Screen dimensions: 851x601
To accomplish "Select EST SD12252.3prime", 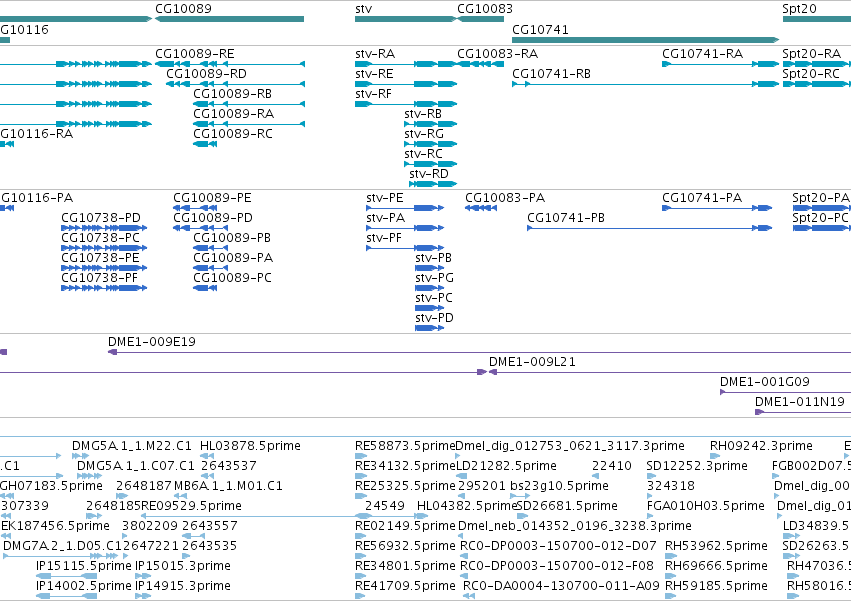I will 651,476.
